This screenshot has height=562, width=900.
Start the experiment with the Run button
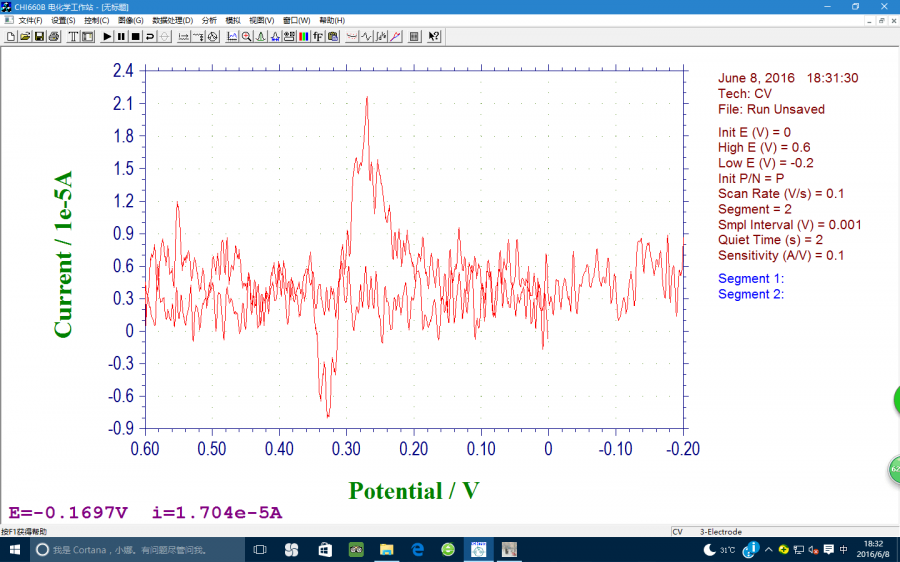click(107, 37)
